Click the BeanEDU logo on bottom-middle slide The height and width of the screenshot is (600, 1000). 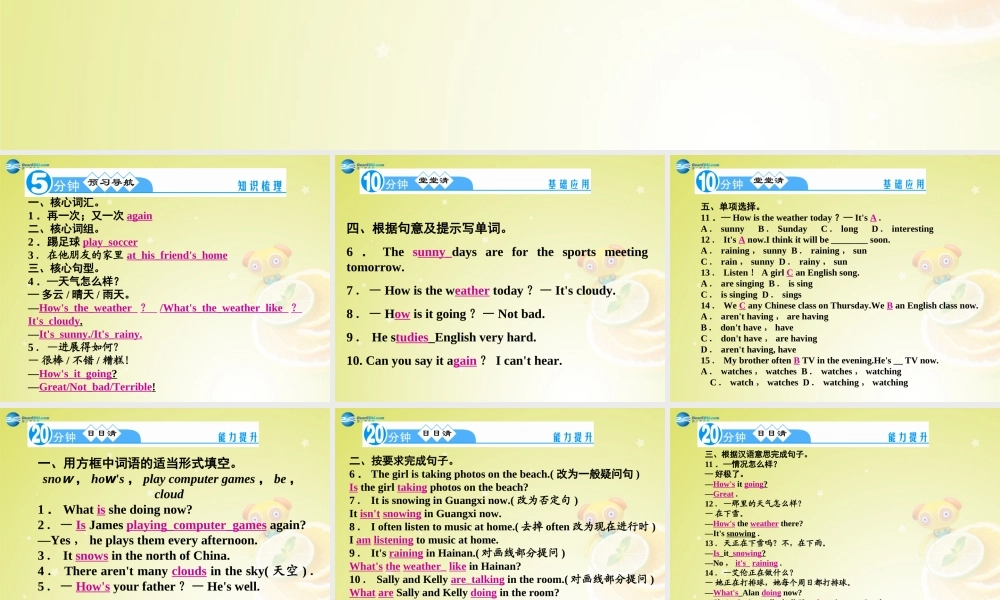348,418
